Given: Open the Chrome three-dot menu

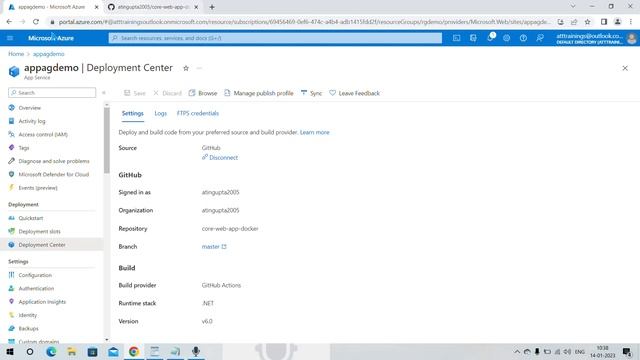Looking at the screenshot, I should pyautogui.click(x=631, y=22).
